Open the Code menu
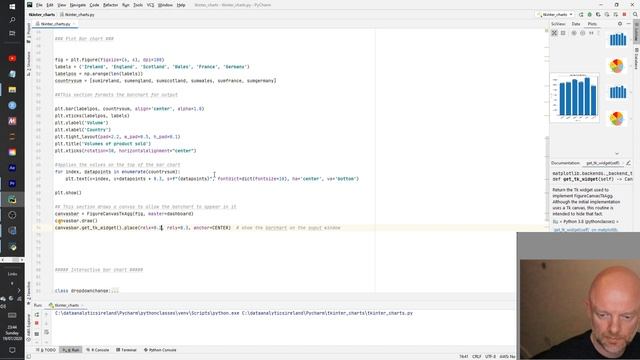640x360 pixels. tap(94, 5)
